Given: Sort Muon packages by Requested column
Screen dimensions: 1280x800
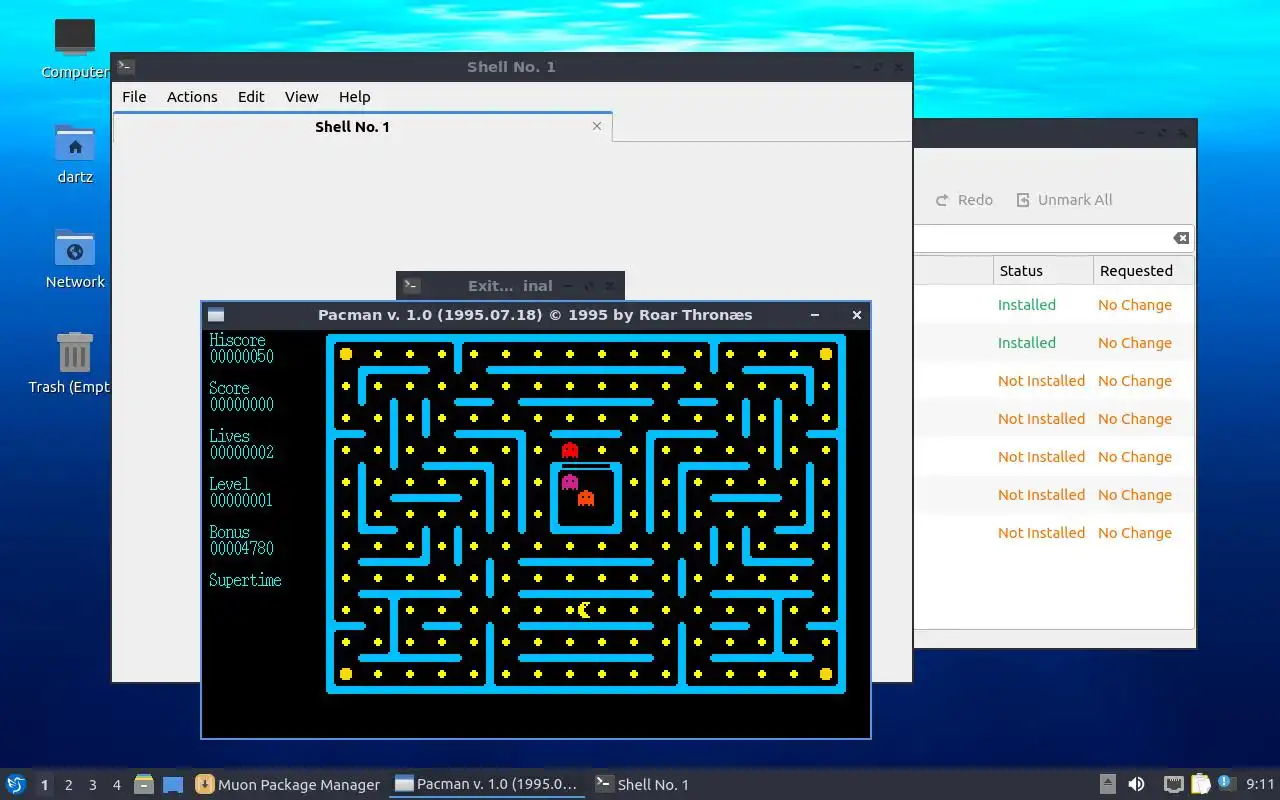Looking at the screenshot, I should click(1143, 271).
